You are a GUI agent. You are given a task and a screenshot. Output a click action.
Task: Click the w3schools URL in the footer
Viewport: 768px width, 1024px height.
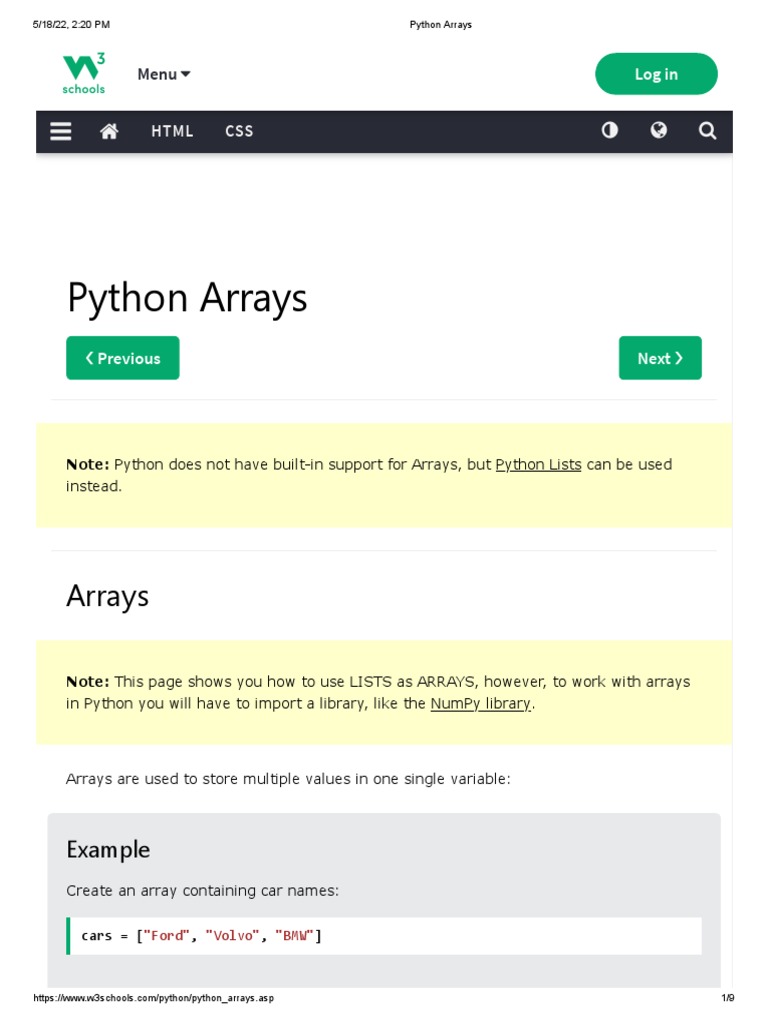(x=153, y=998)
